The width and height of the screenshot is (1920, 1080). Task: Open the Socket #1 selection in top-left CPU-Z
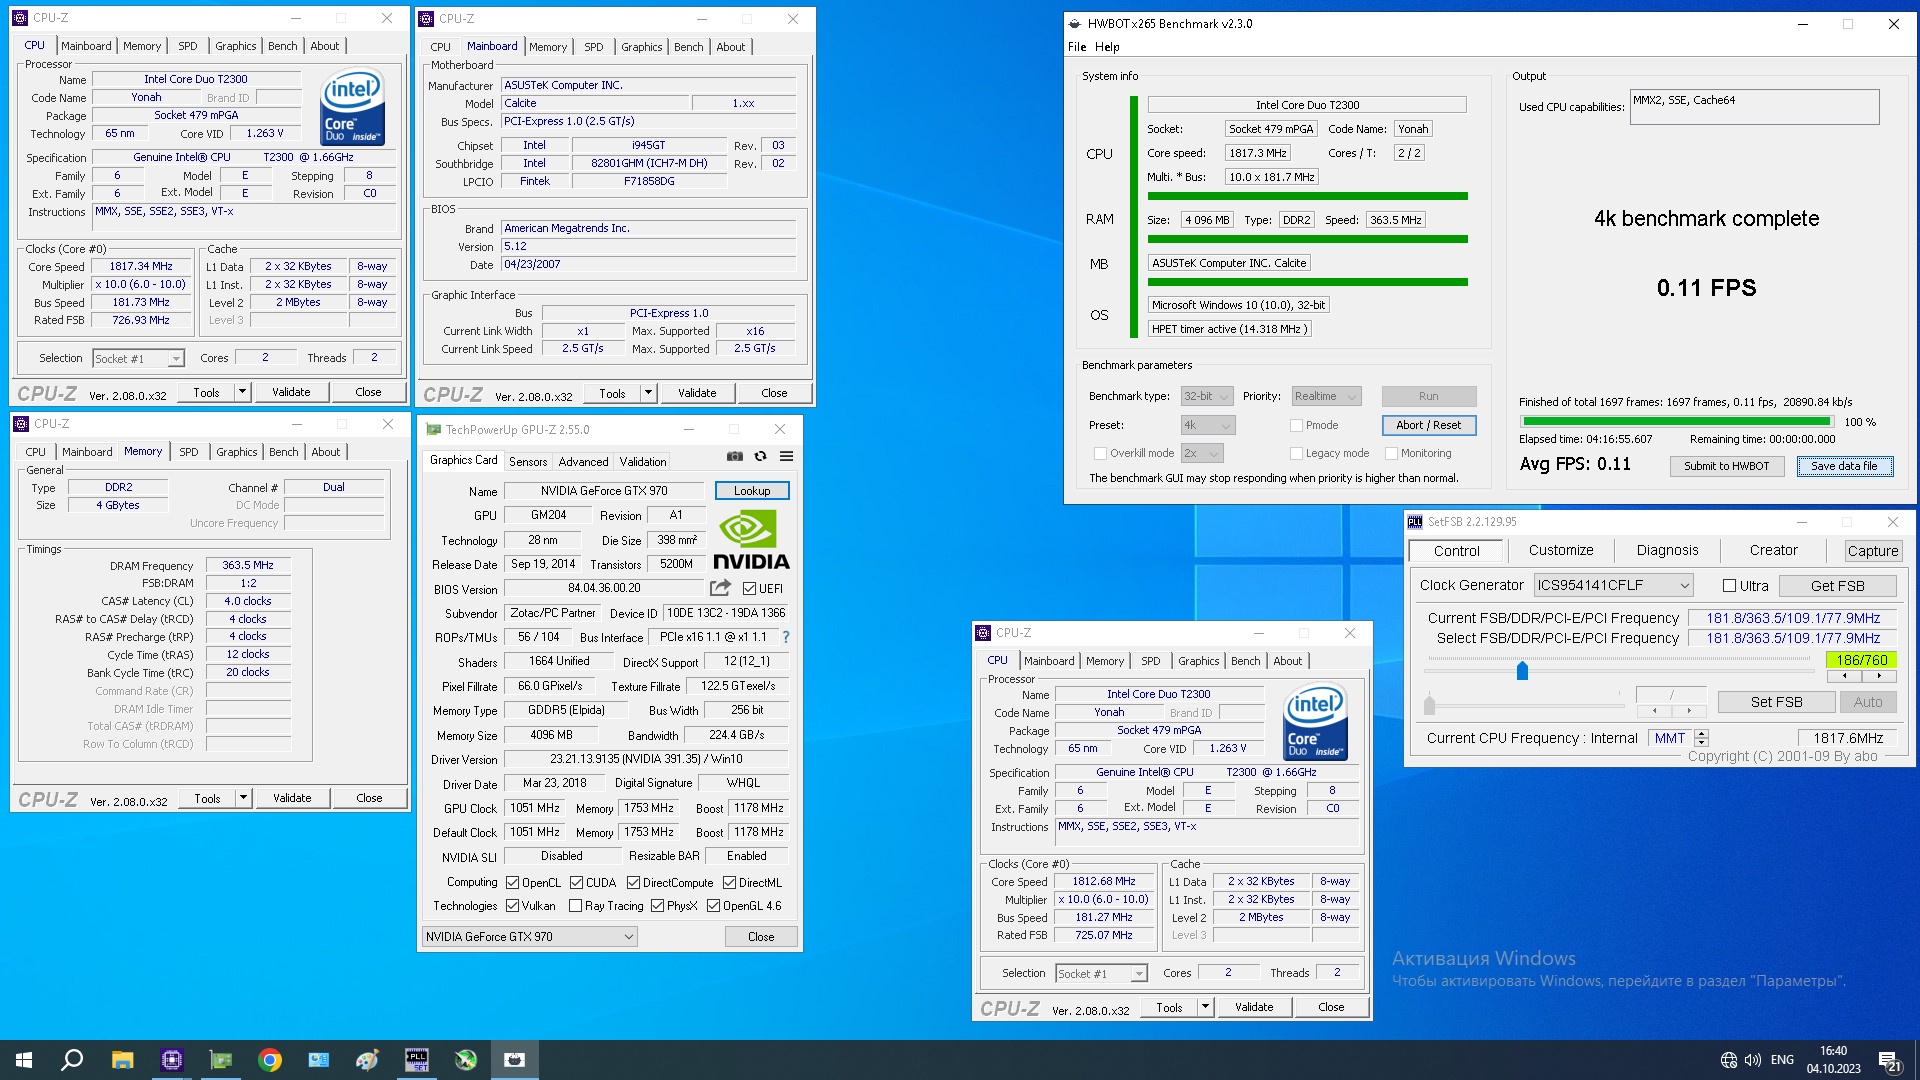click(138, 358)
